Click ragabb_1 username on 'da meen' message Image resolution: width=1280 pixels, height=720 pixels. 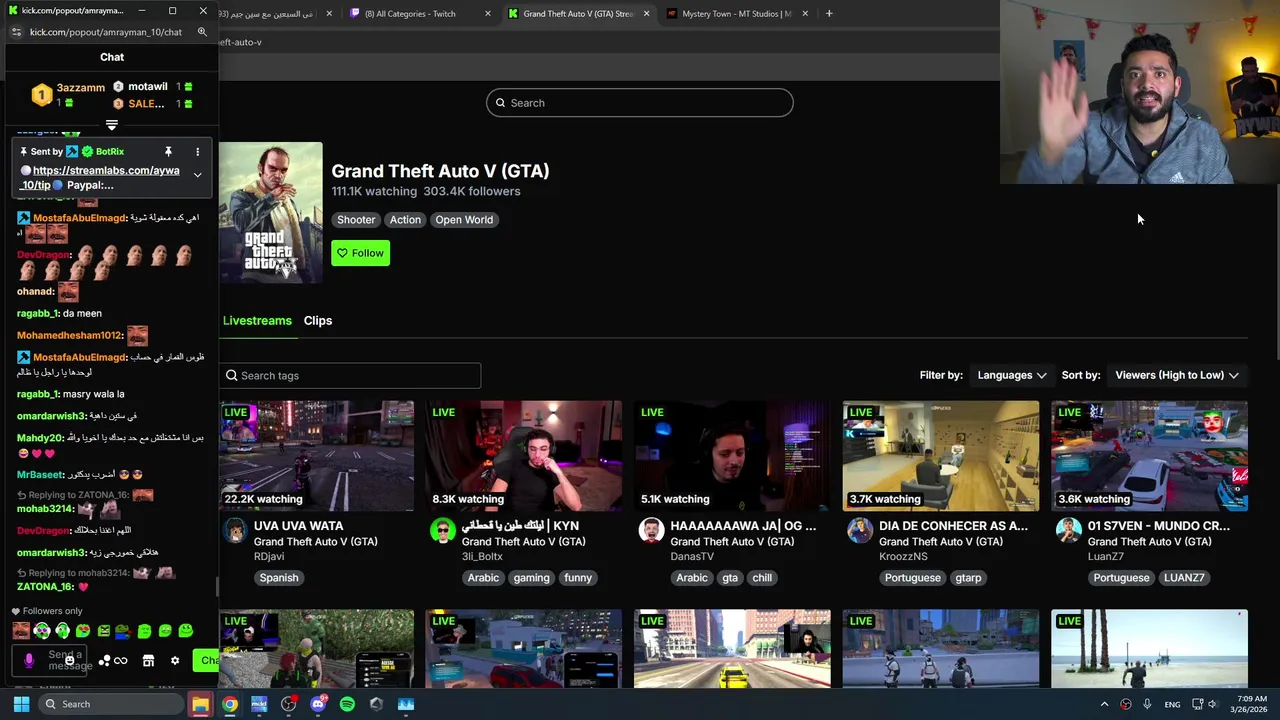pos(37,313)
